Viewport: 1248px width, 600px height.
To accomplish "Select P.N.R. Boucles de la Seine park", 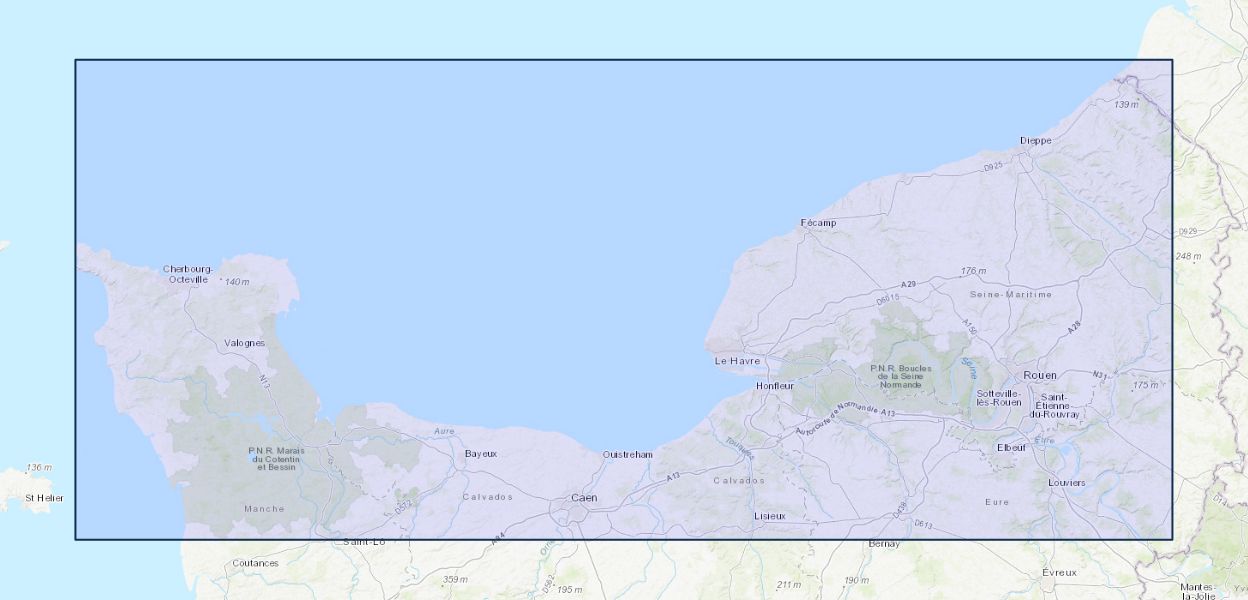I will pyautogui.click(x=901, y=376).
